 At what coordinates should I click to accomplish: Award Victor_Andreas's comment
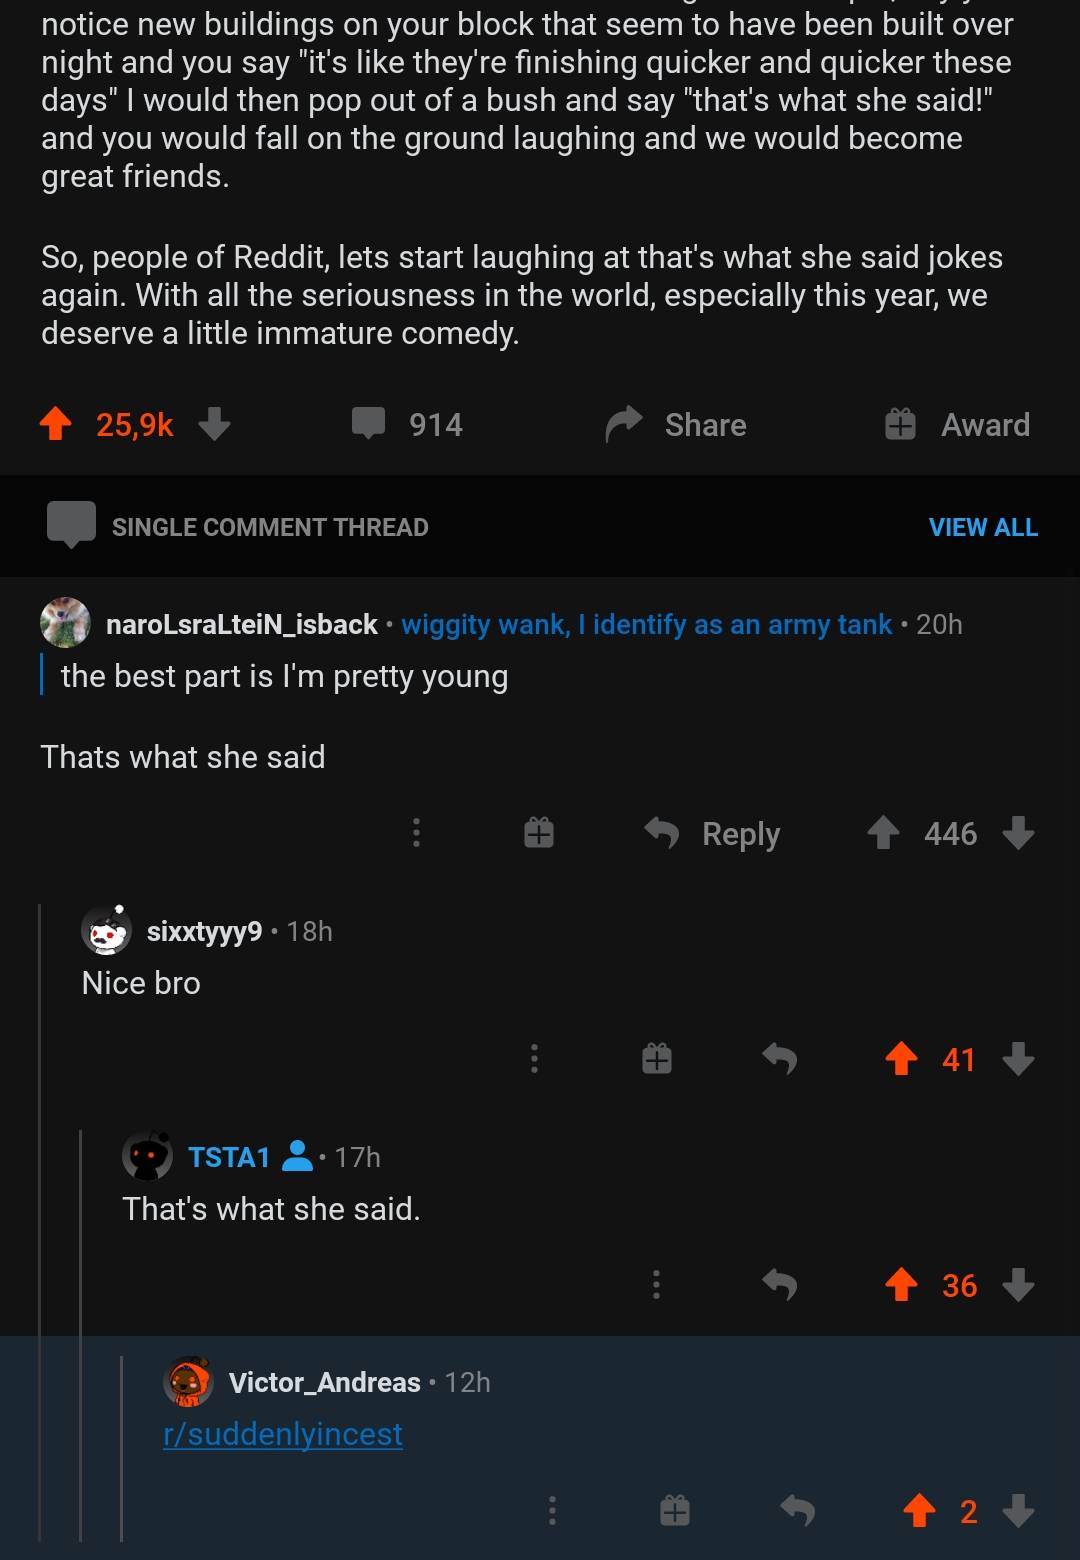pyautogui.click(x=675, y=1511)
